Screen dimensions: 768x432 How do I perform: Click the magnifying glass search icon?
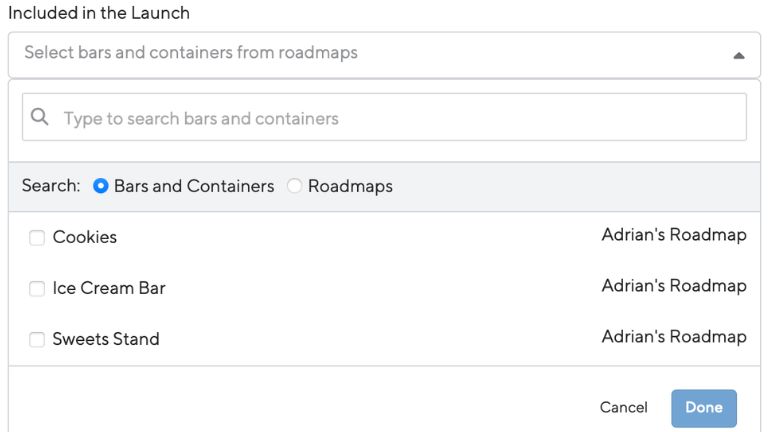40,117
